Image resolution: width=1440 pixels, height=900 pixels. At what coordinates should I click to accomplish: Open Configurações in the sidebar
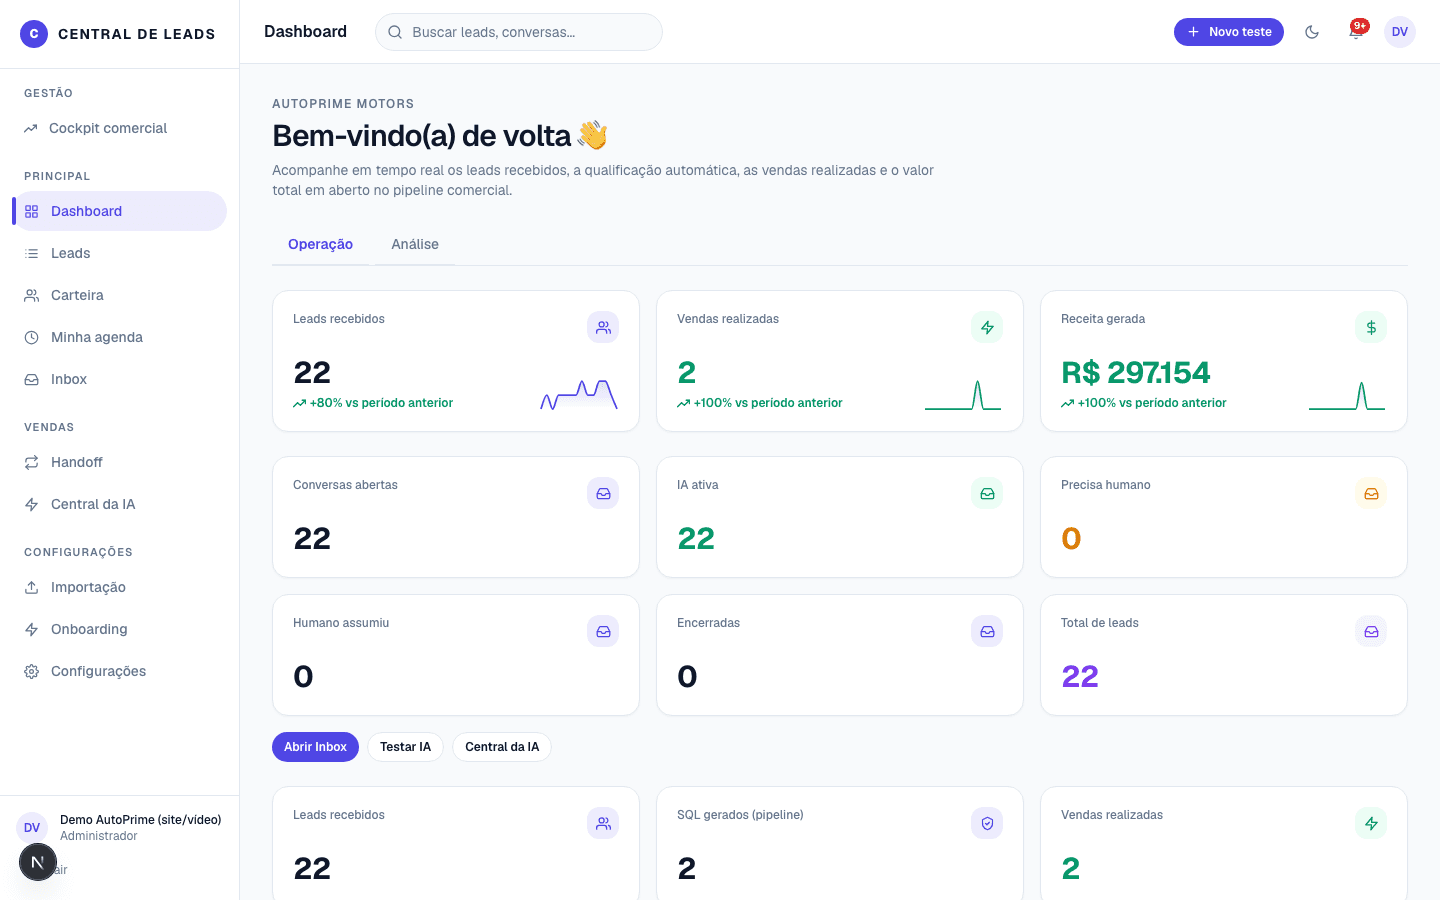(x=120, y=671)
